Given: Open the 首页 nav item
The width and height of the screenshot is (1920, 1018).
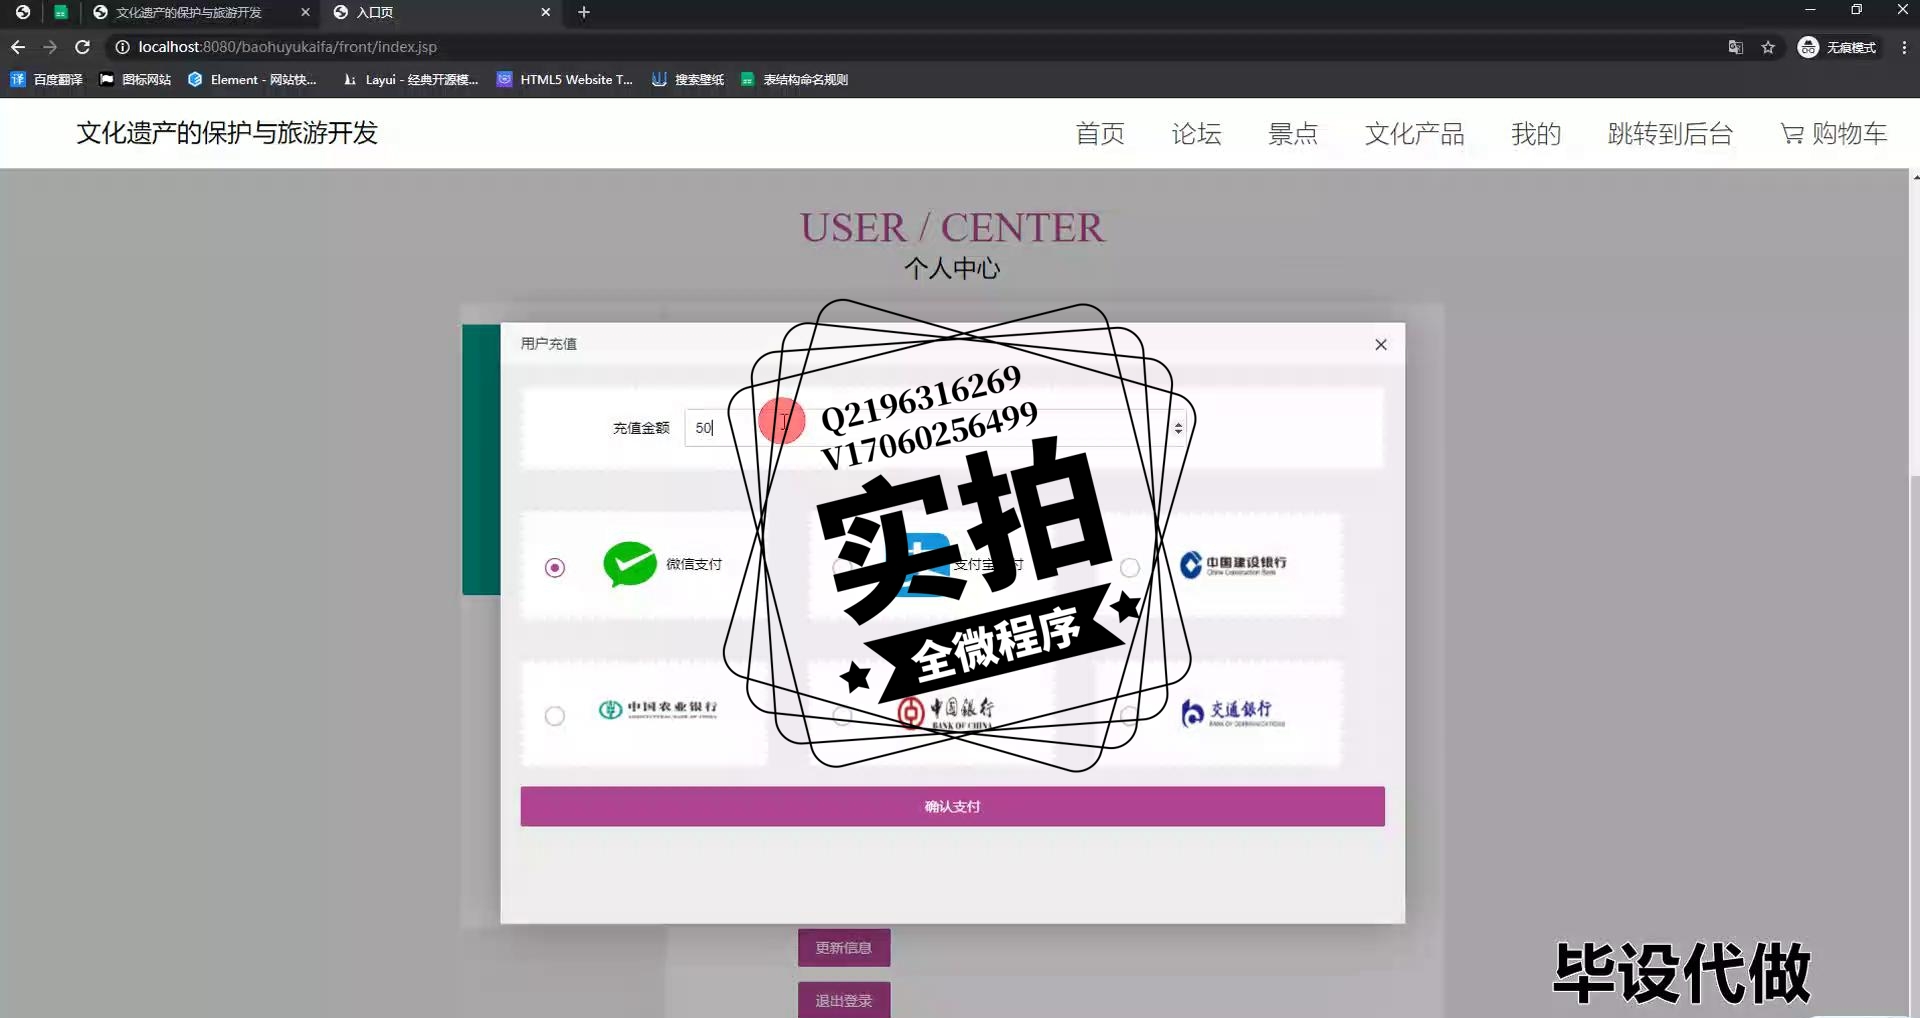Looking at the screenshot, I should coord(1100,133).
